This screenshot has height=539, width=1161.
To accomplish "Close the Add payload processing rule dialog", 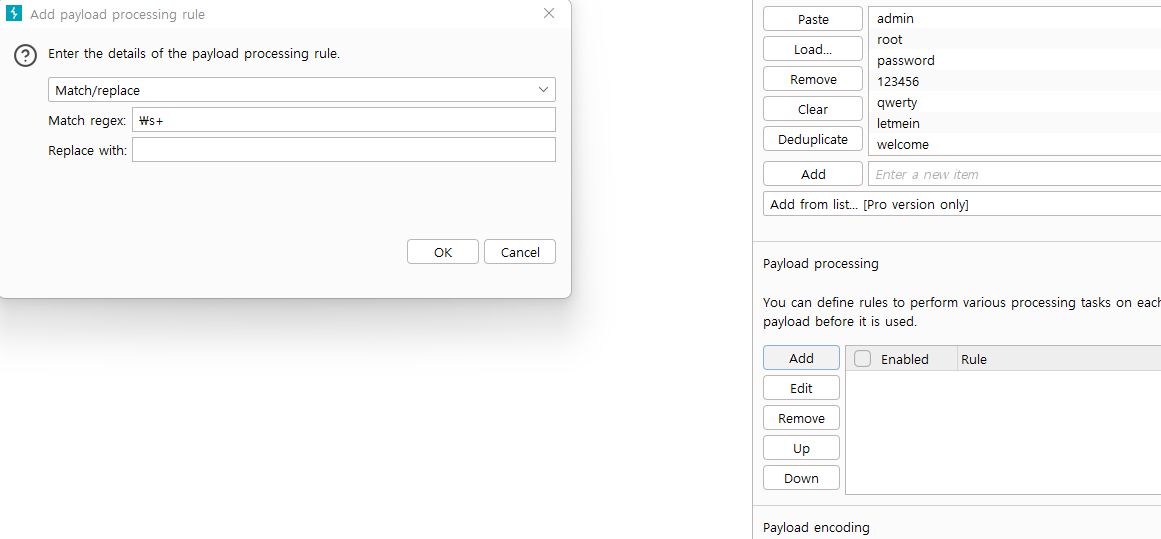I will click(x=548, y=14).
